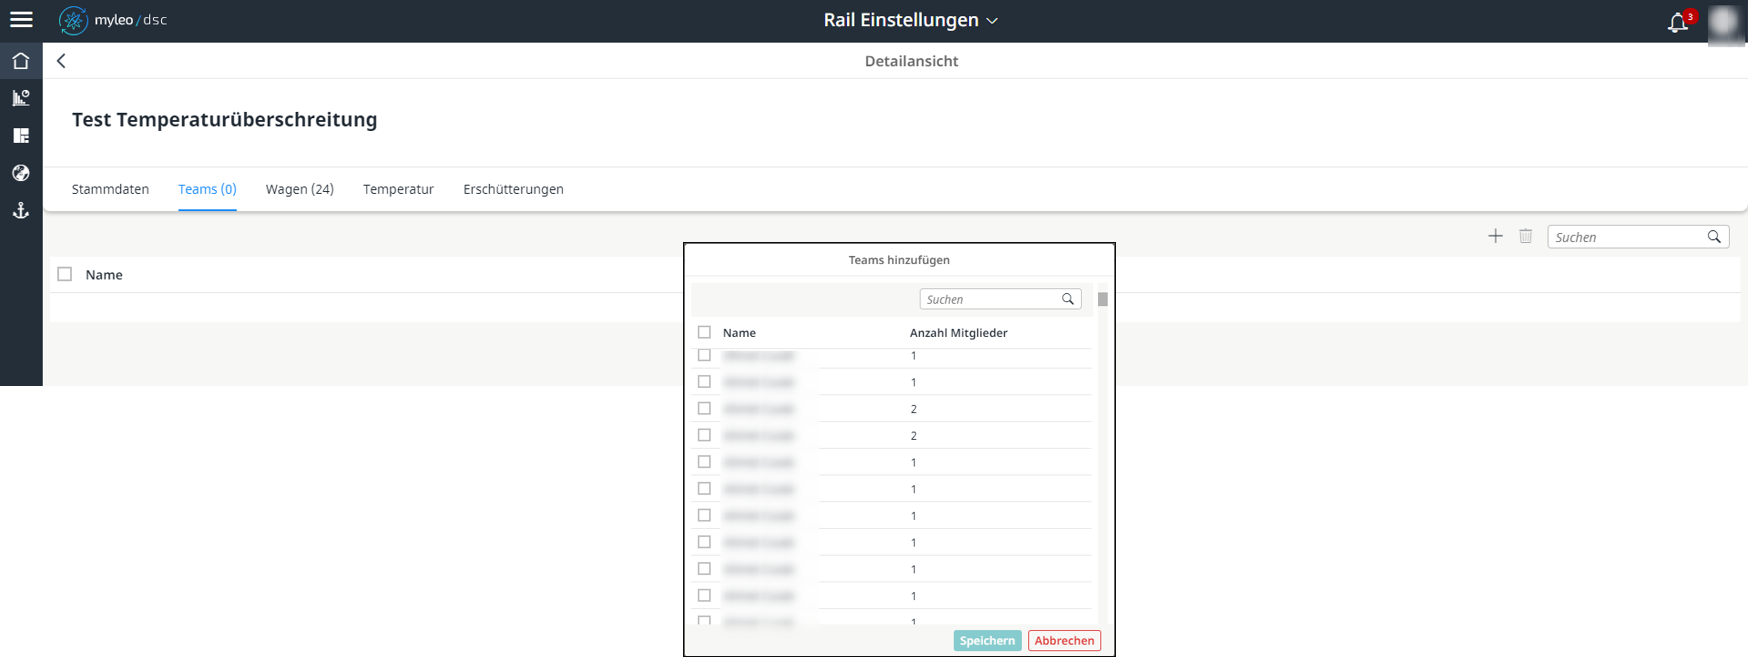This screenshot has width=1748, height=669.
Task: Switch to the Stammdaten tab
Action: (x=110, y=189)
